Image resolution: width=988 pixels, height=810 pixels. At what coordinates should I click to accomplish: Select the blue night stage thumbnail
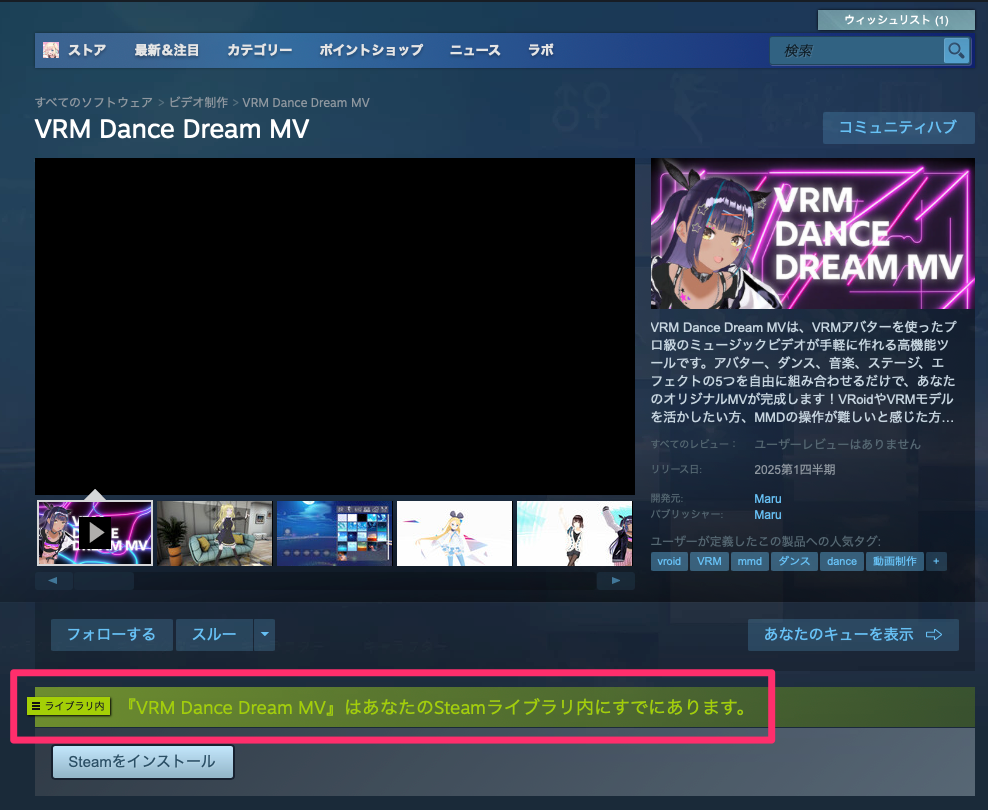pyautogui.click(x=335, y=533)
